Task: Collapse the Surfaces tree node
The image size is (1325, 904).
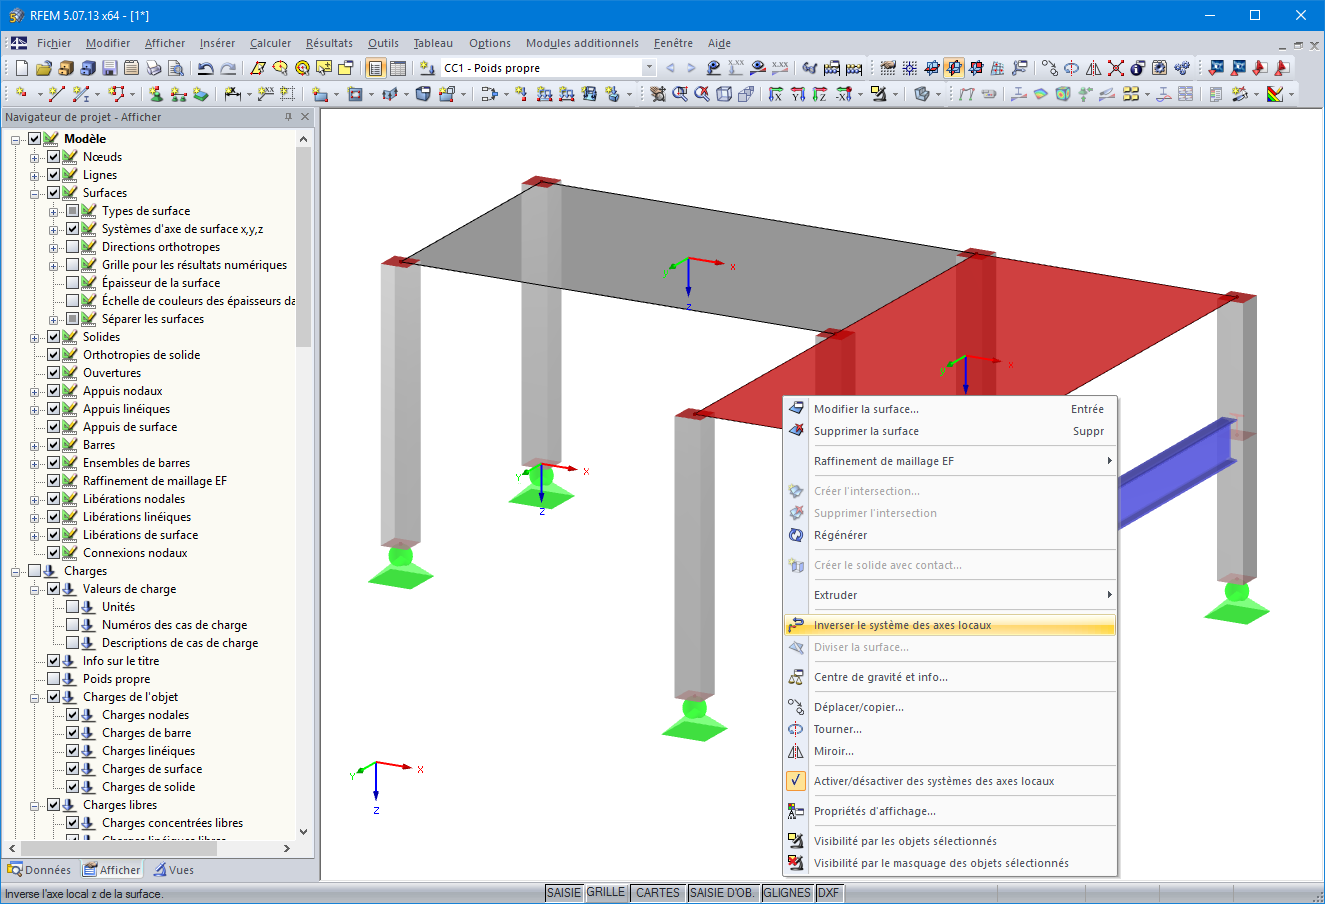Action: tap(35, 193)
